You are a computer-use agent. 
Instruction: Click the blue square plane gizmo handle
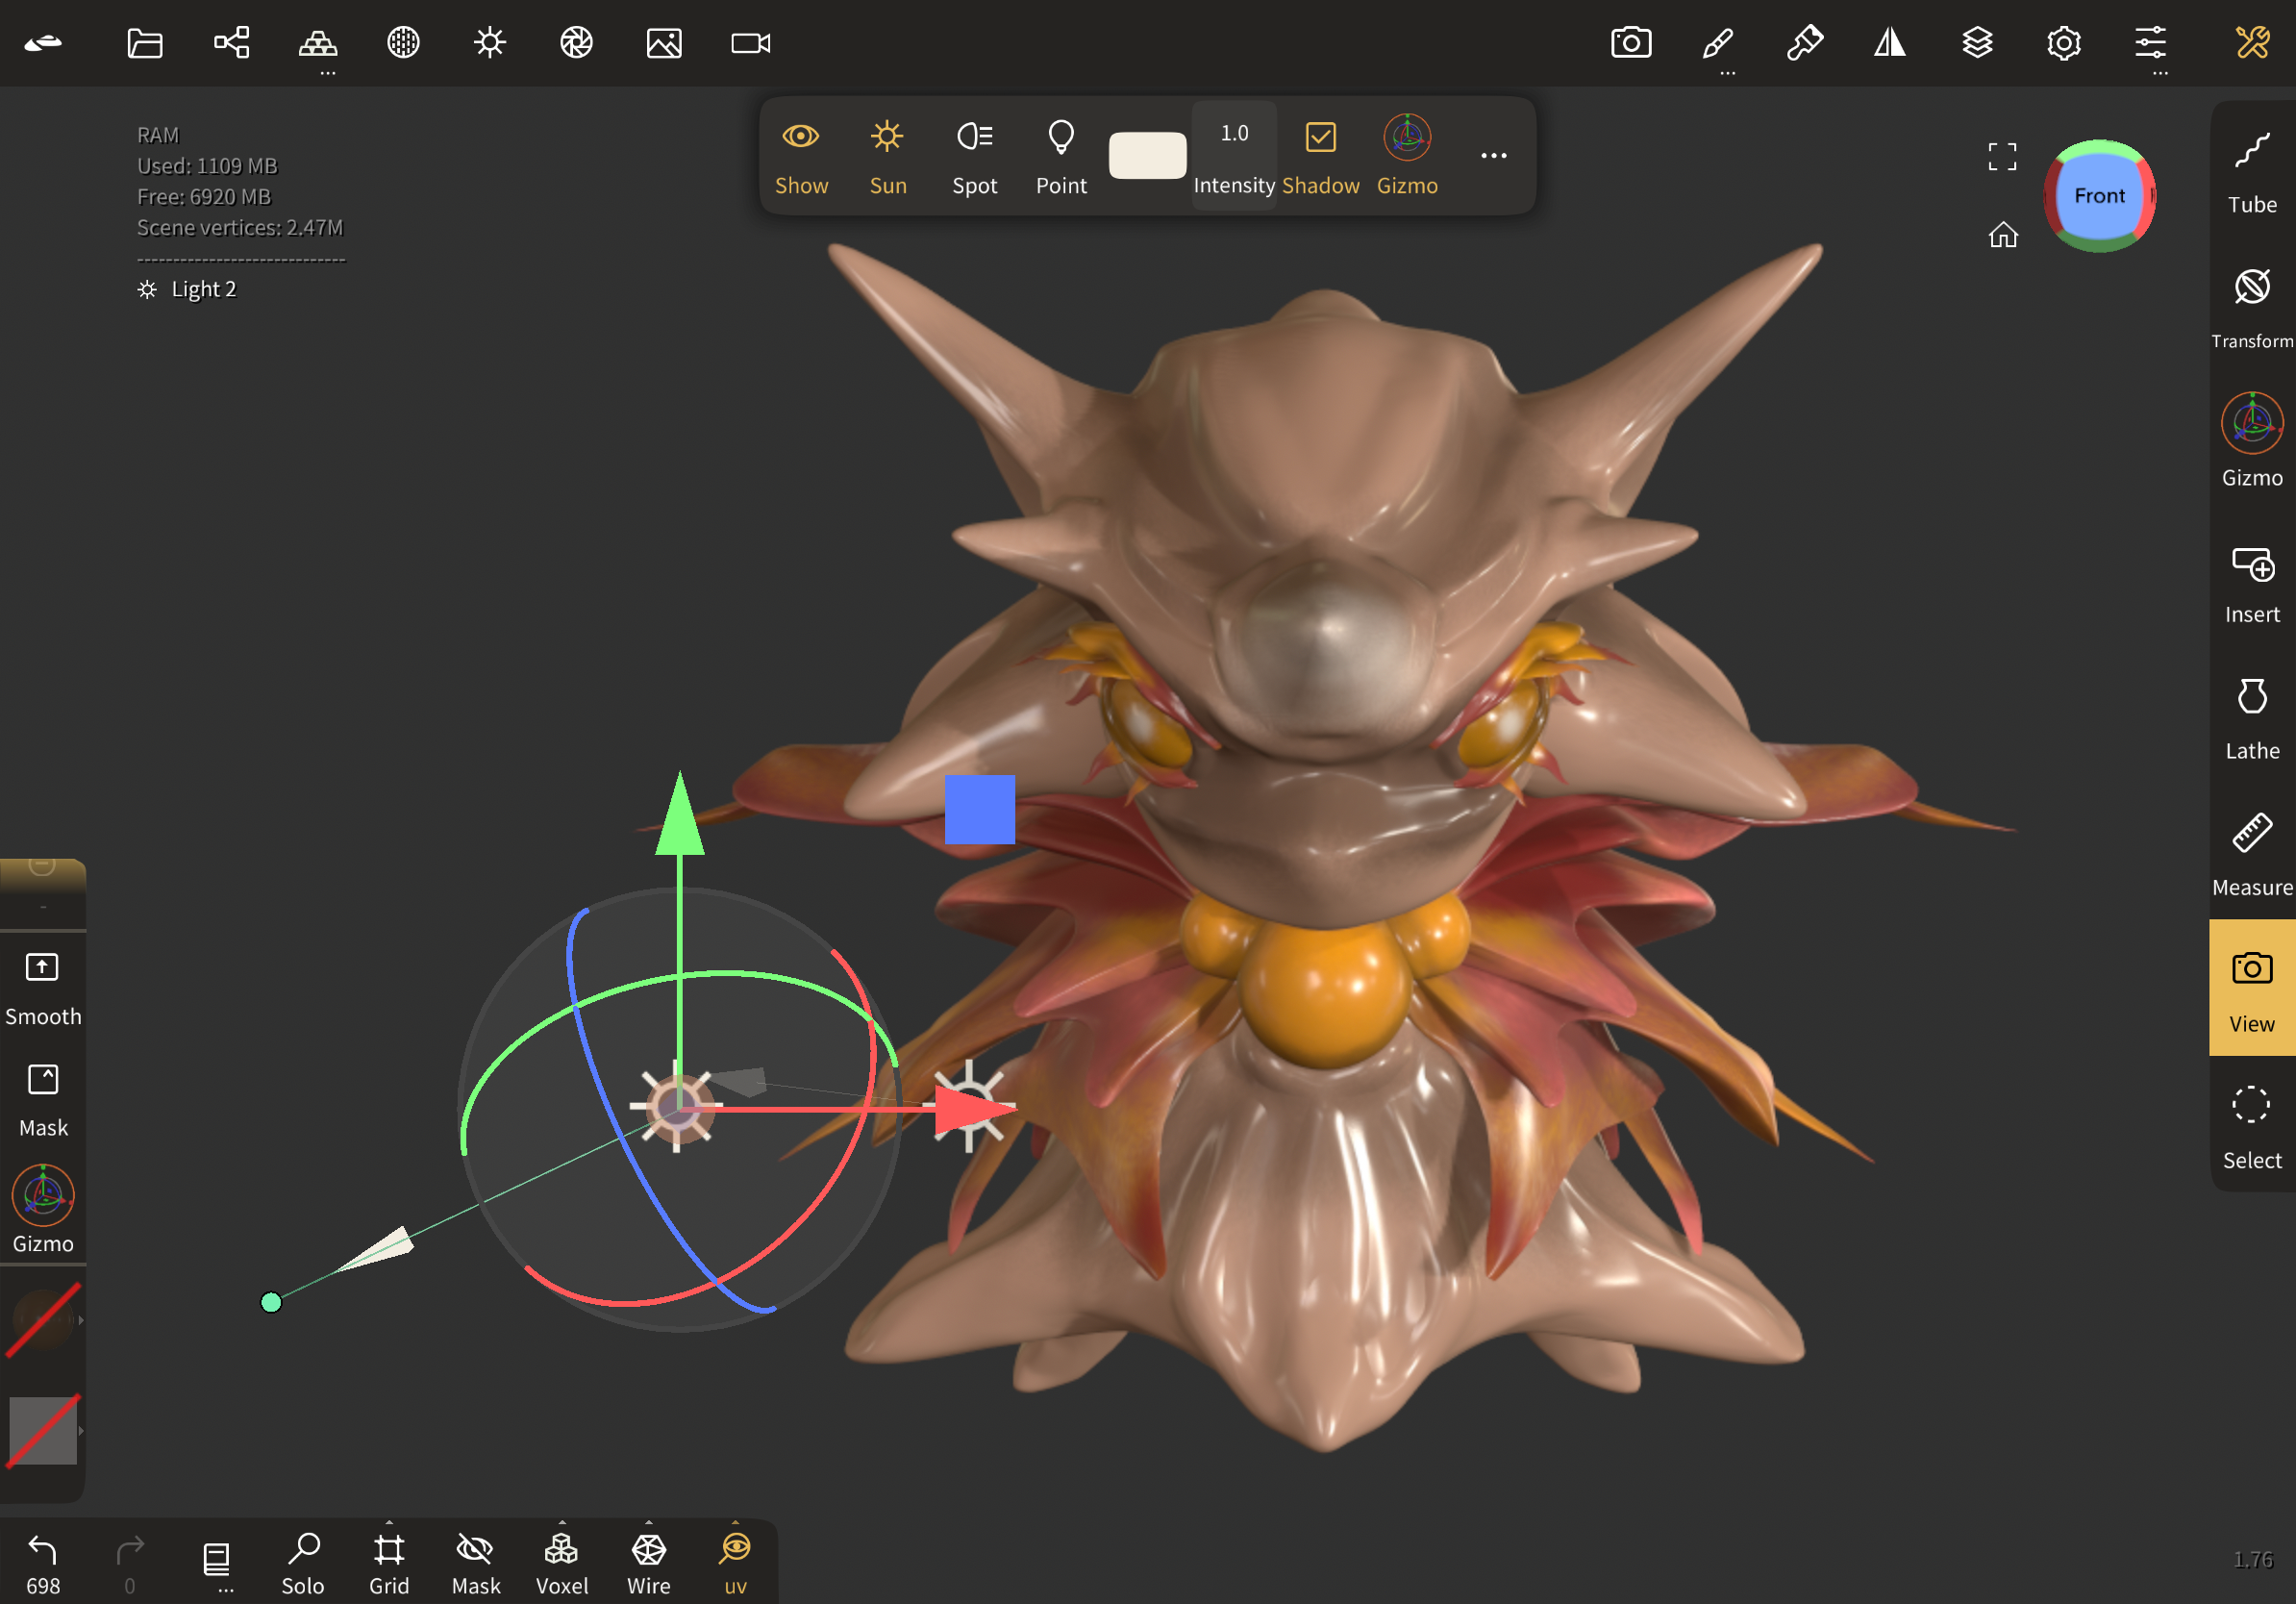pyautogui.click(x=979, y=808)
